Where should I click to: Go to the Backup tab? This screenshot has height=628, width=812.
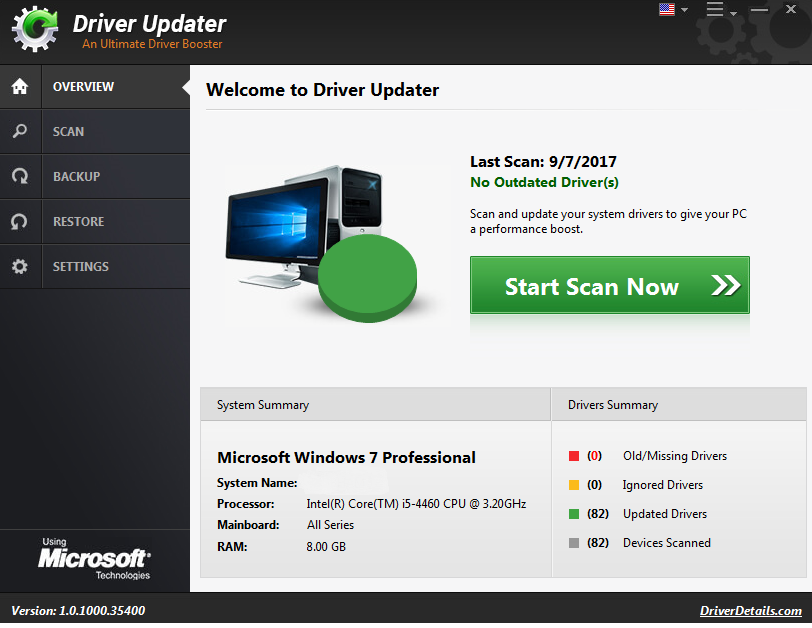(x=95, y=176)
